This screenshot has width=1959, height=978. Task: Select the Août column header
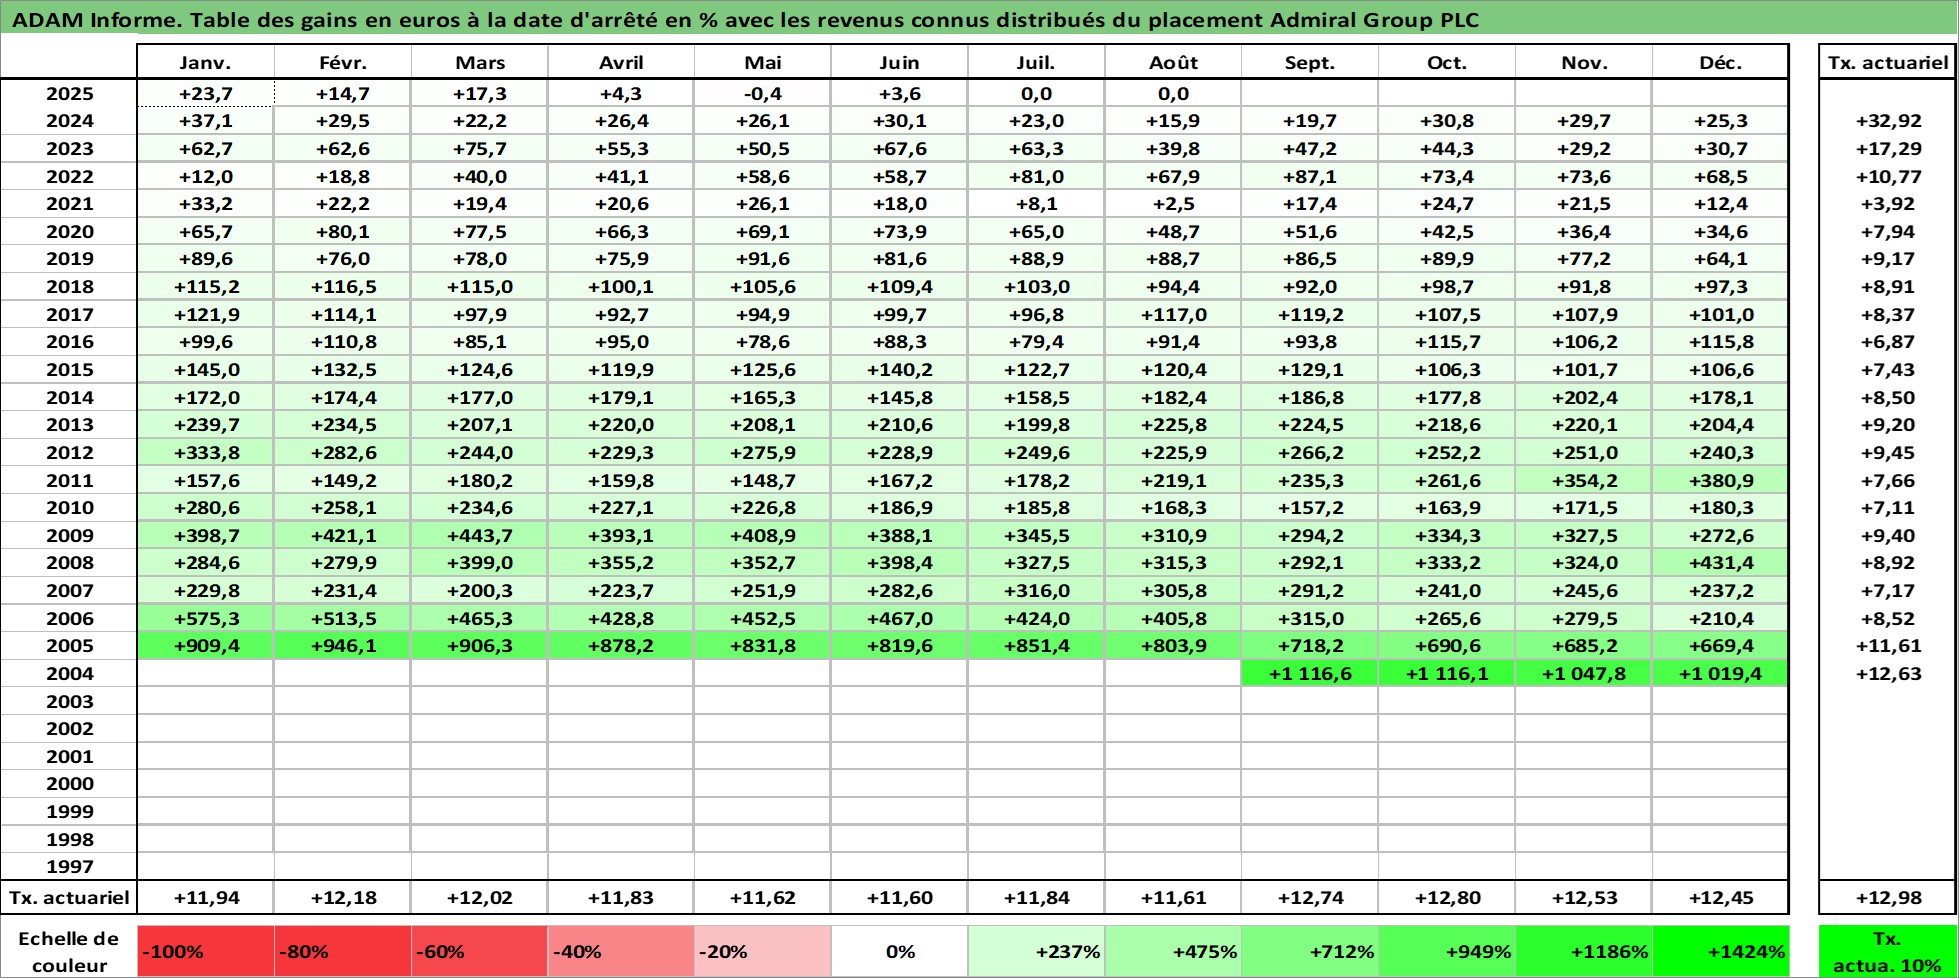click(x=1173, y=62)
